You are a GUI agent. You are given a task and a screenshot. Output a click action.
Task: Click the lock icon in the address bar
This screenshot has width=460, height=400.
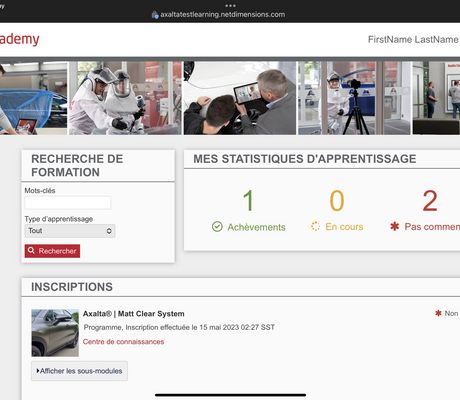click(155, 14)
